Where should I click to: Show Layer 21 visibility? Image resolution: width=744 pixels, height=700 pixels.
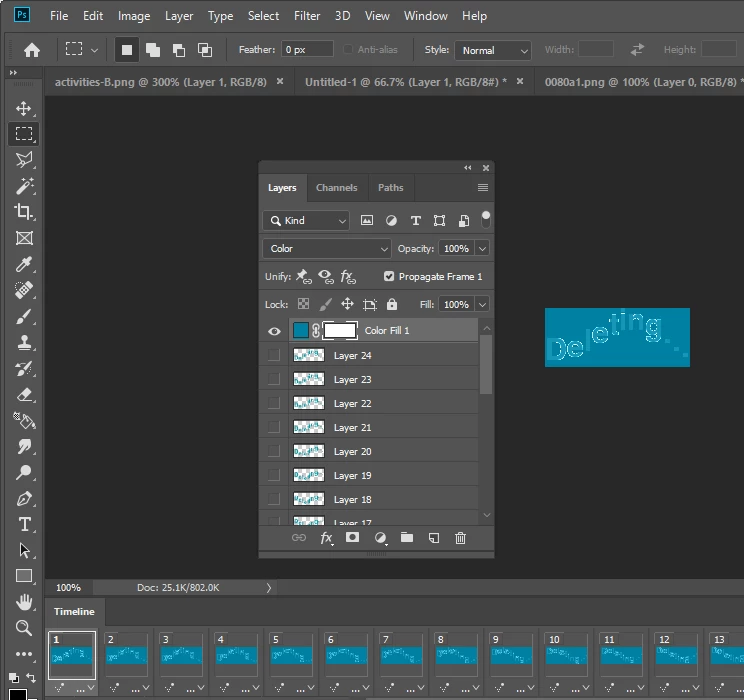274,427
